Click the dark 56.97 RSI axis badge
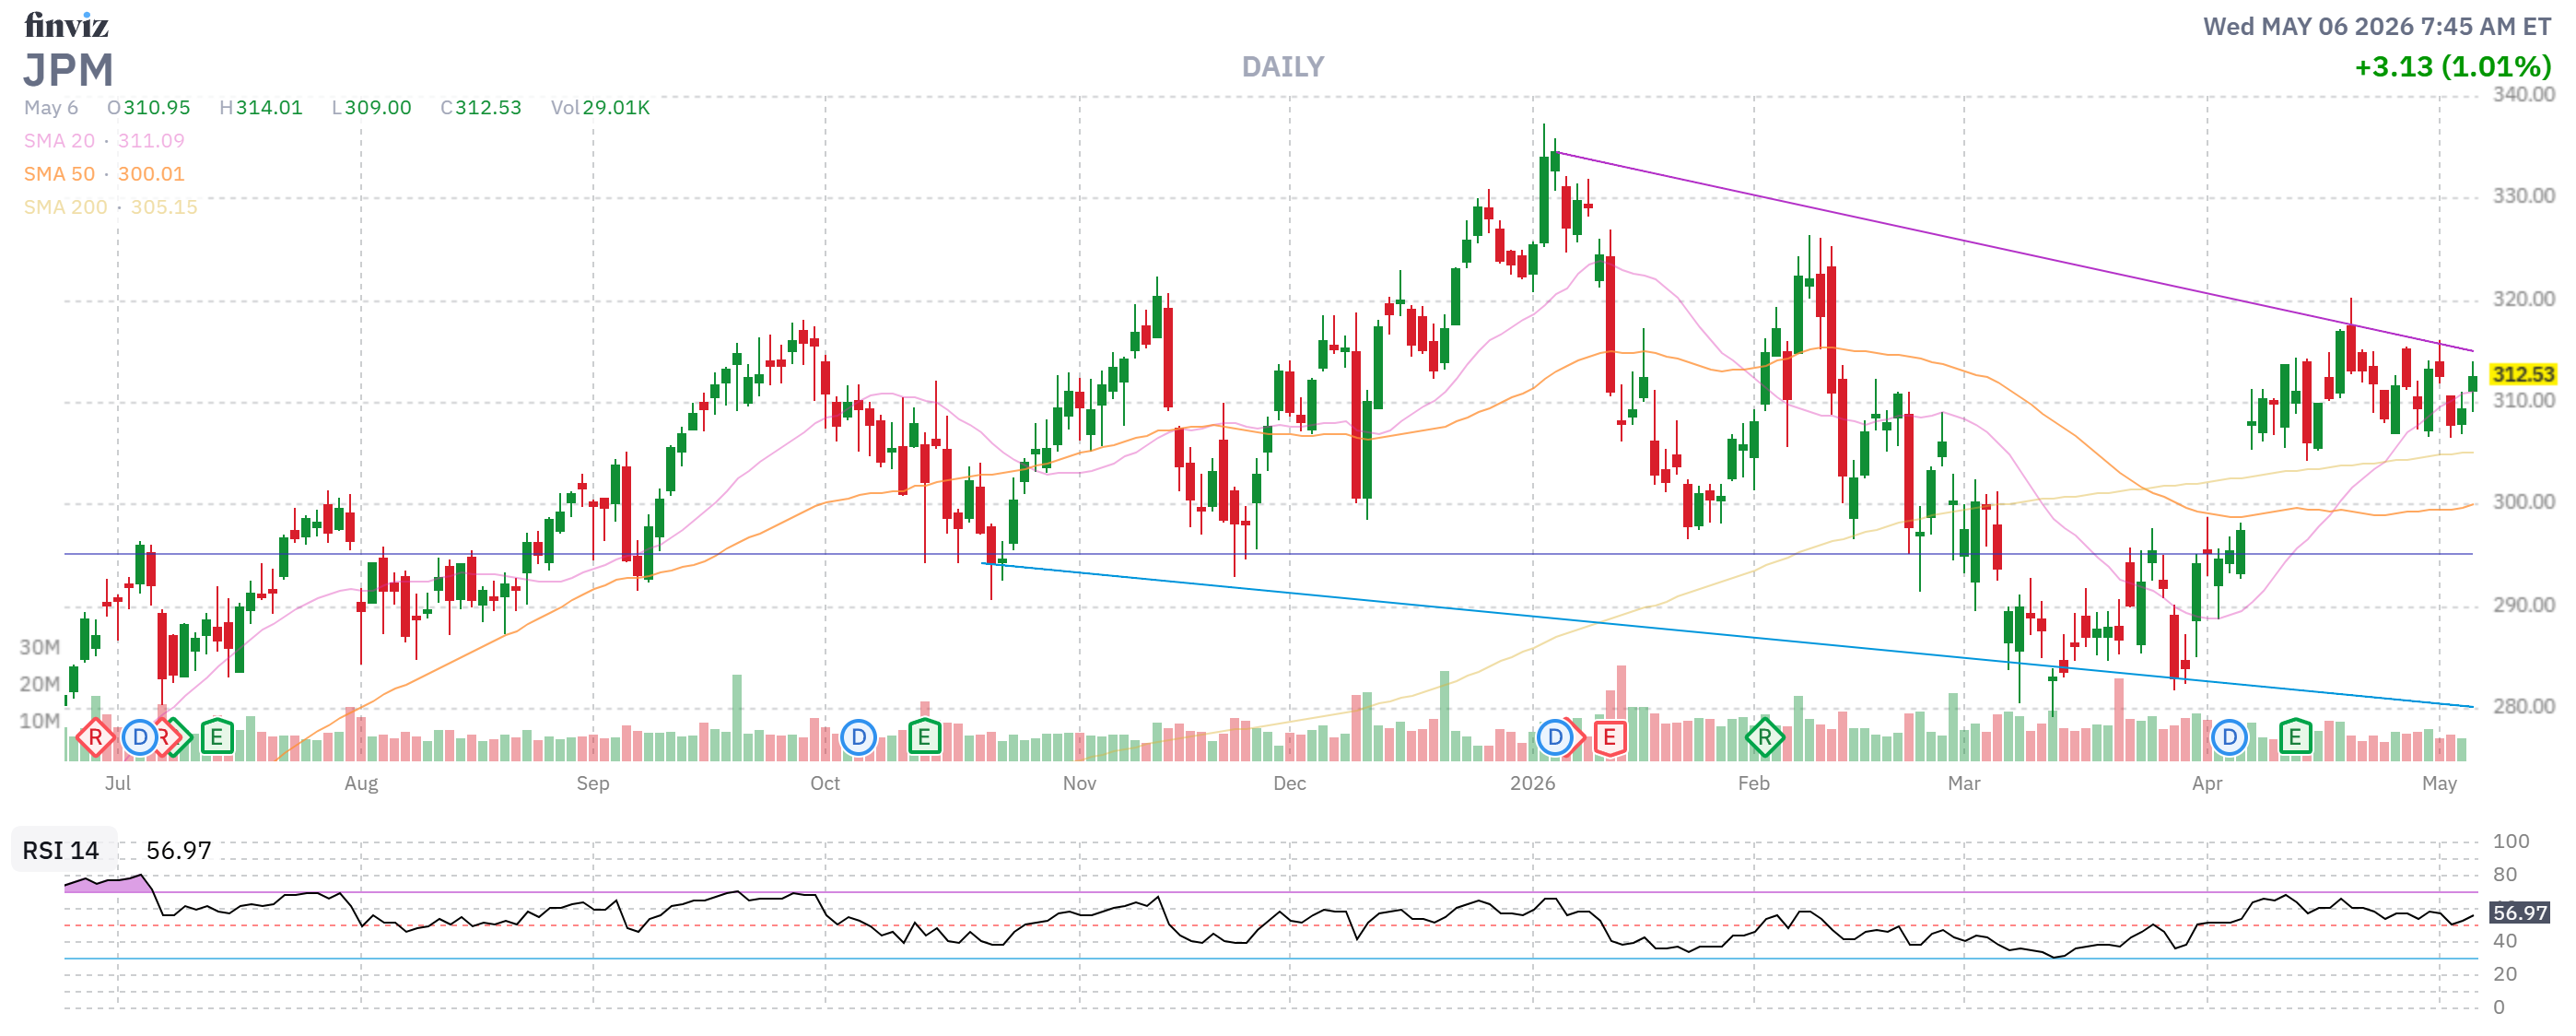Image resolution: width=2576 pixels, height=1036 pixels. coord(2520,912)
